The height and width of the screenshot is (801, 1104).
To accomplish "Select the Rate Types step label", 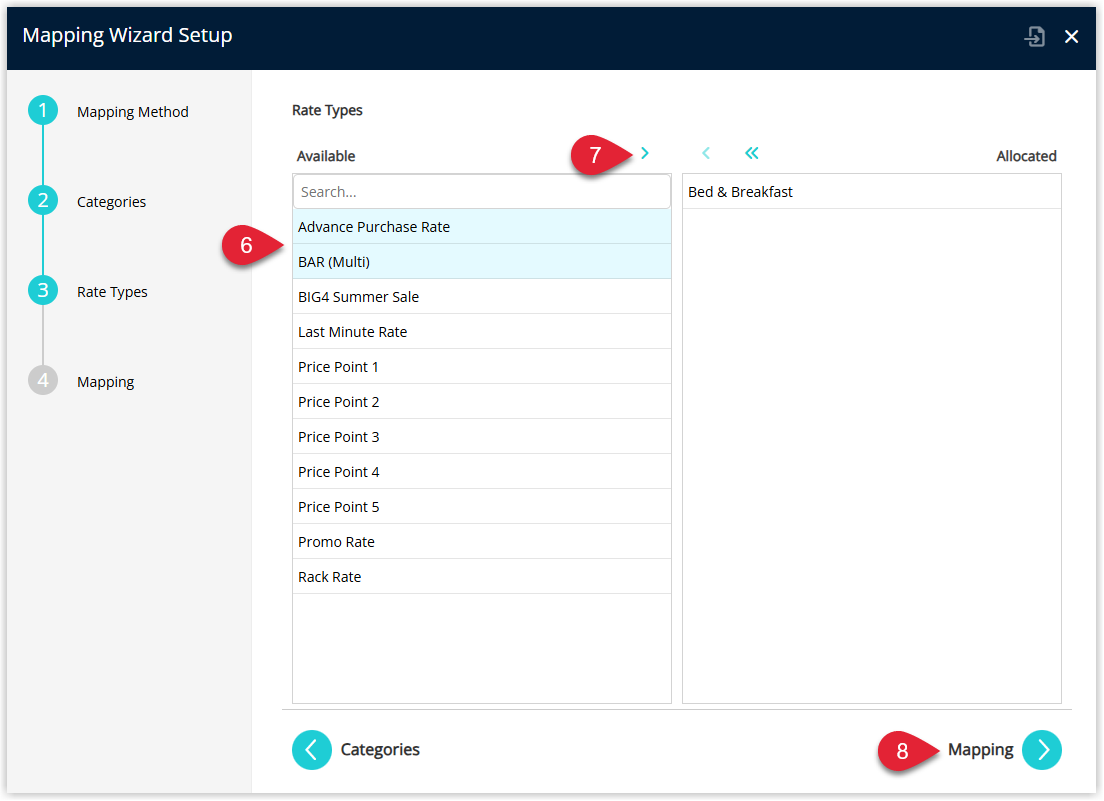I will point(112,292).
